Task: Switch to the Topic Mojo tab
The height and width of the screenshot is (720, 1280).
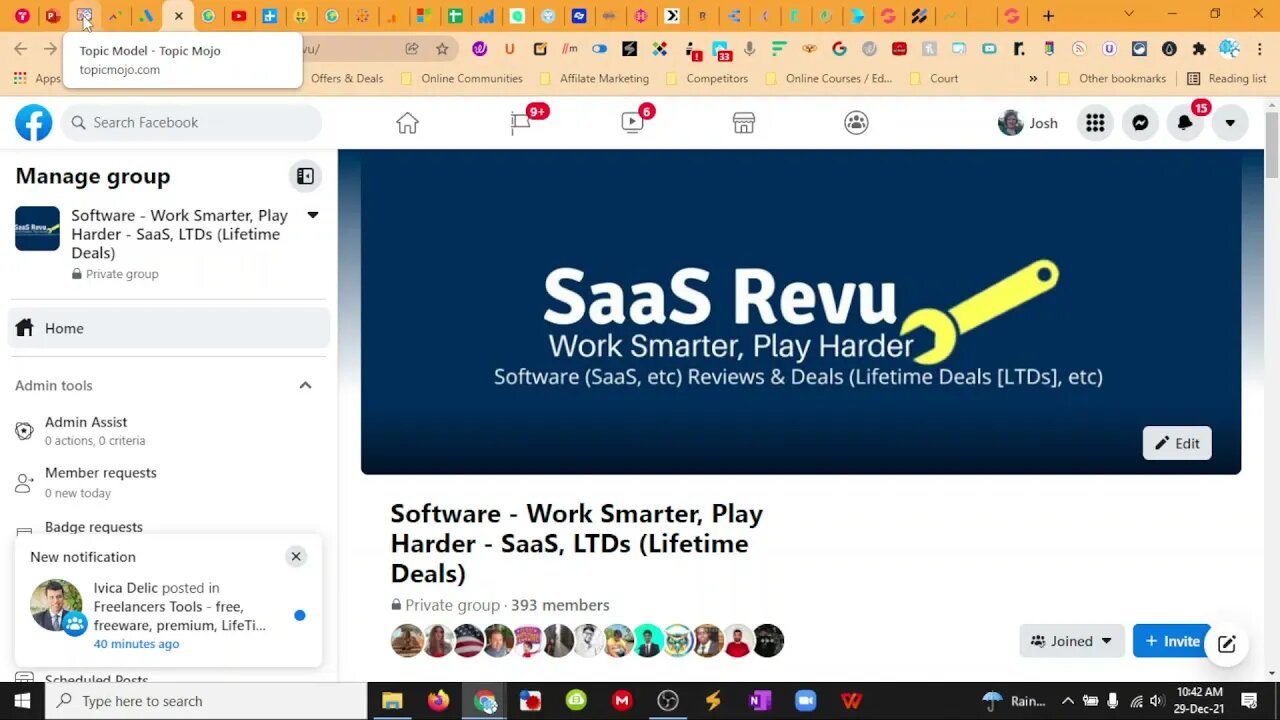Action: [x=84, y=16]
